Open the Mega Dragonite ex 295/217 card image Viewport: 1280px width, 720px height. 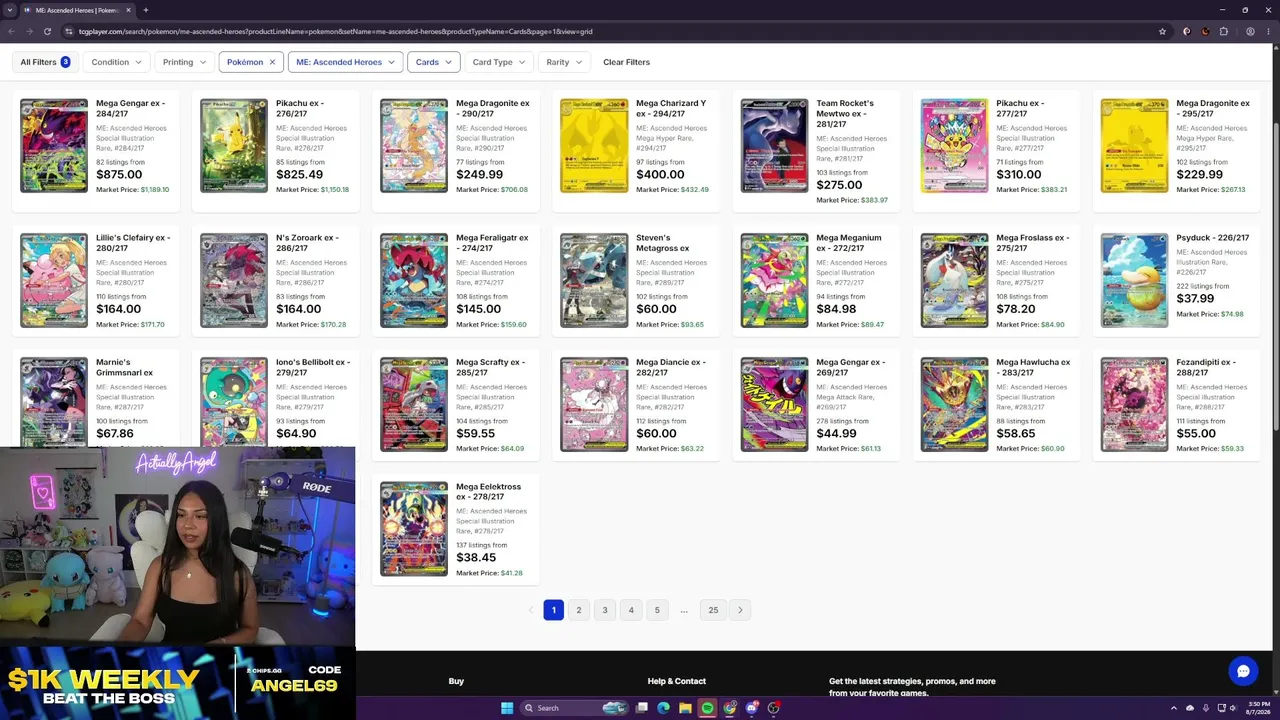(1134, 145)
